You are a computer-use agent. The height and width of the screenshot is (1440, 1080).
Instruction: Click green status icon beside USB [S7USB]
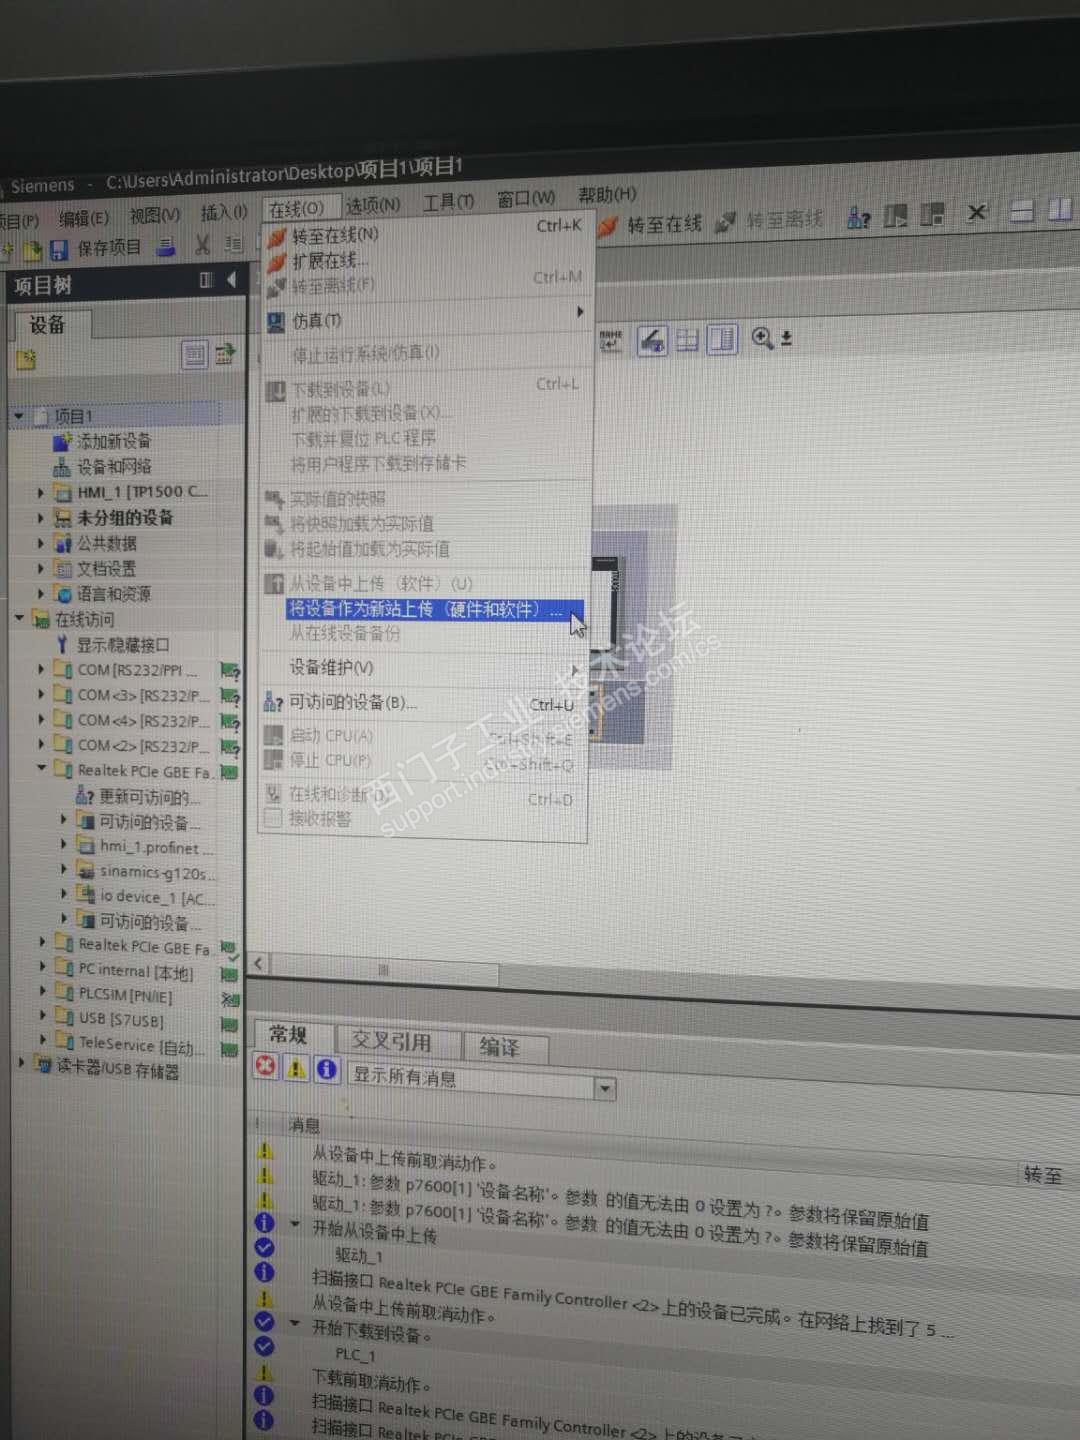229,1023
